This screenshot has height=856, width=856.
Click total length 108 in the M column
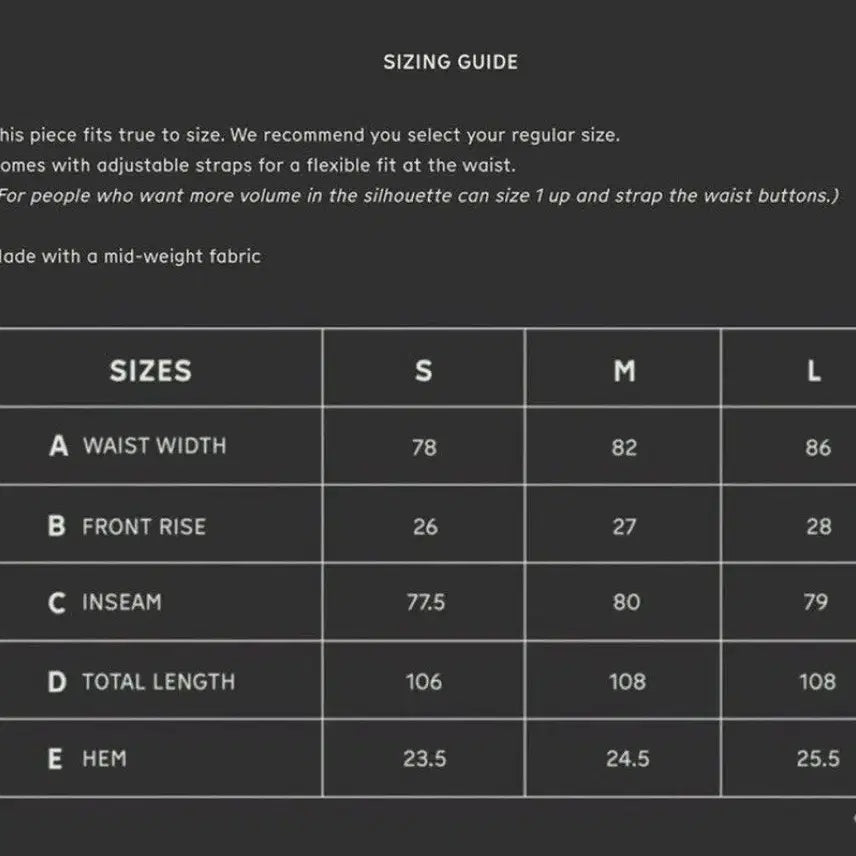click(x=627, y=682)
